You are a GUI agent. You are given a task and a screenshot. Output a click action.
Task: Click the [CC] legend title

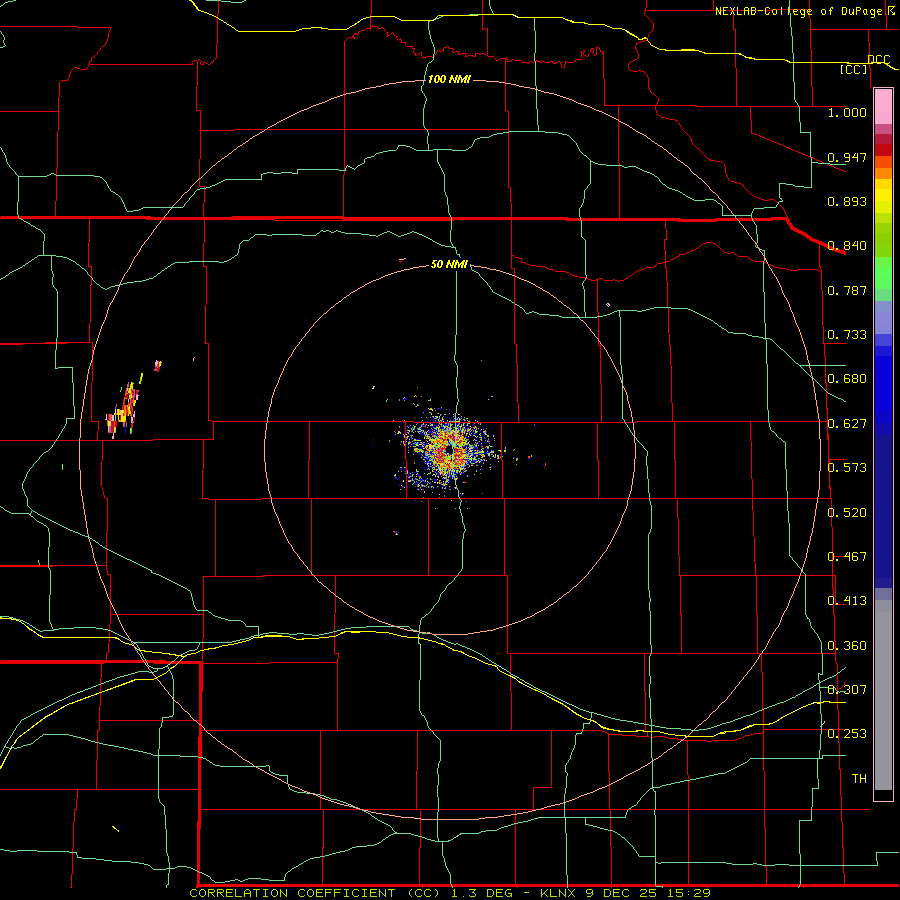coord(854,69)
